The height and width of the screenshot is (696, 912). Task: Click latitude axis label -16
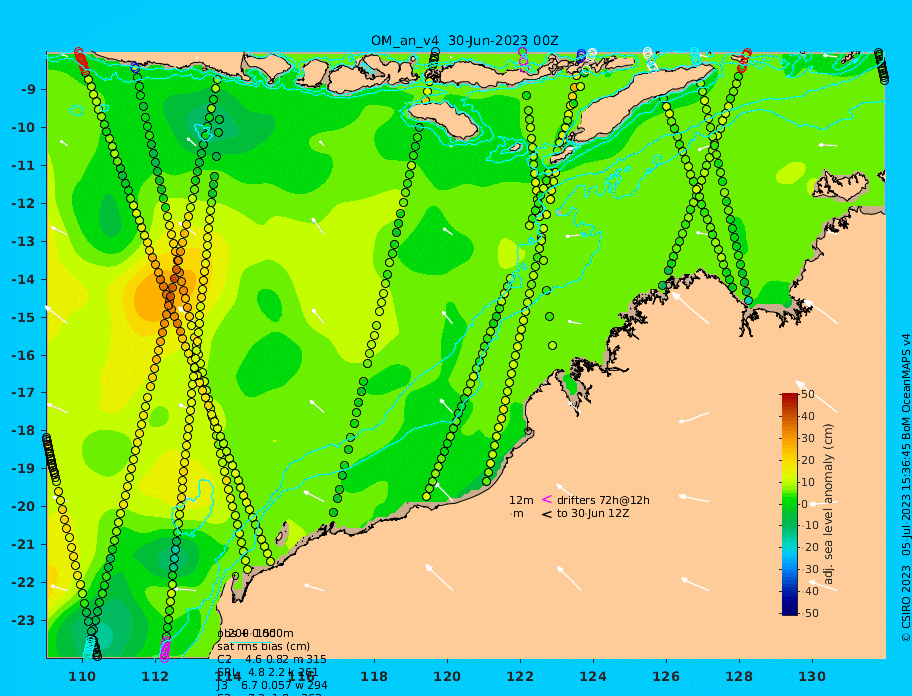tap(23, 355)
